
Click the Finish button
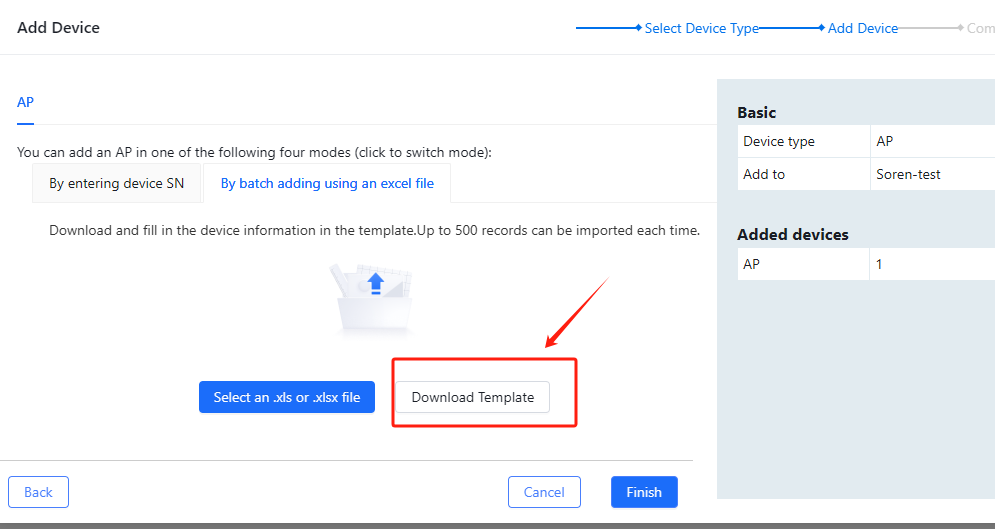click(x=644, y=492)
